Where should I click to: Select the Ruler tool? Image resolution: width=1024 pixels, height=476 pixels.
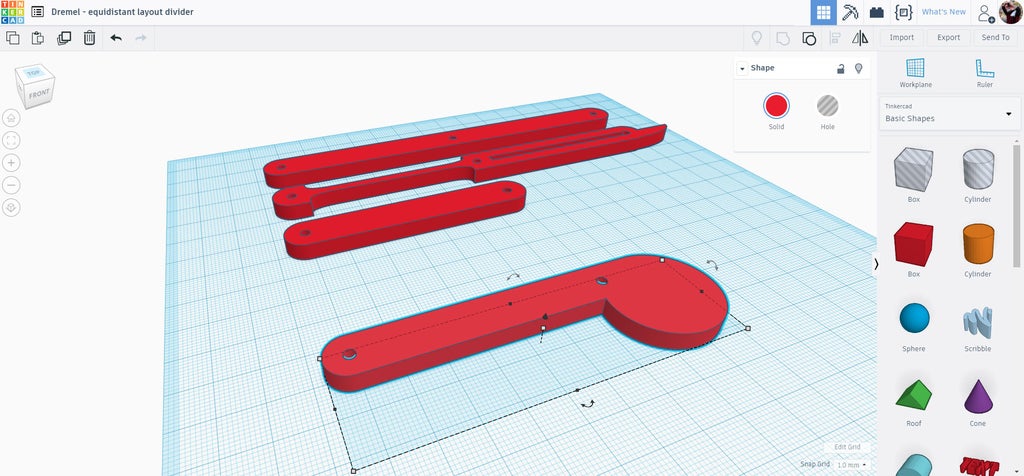pyautogui.click(x=985, y=72)
